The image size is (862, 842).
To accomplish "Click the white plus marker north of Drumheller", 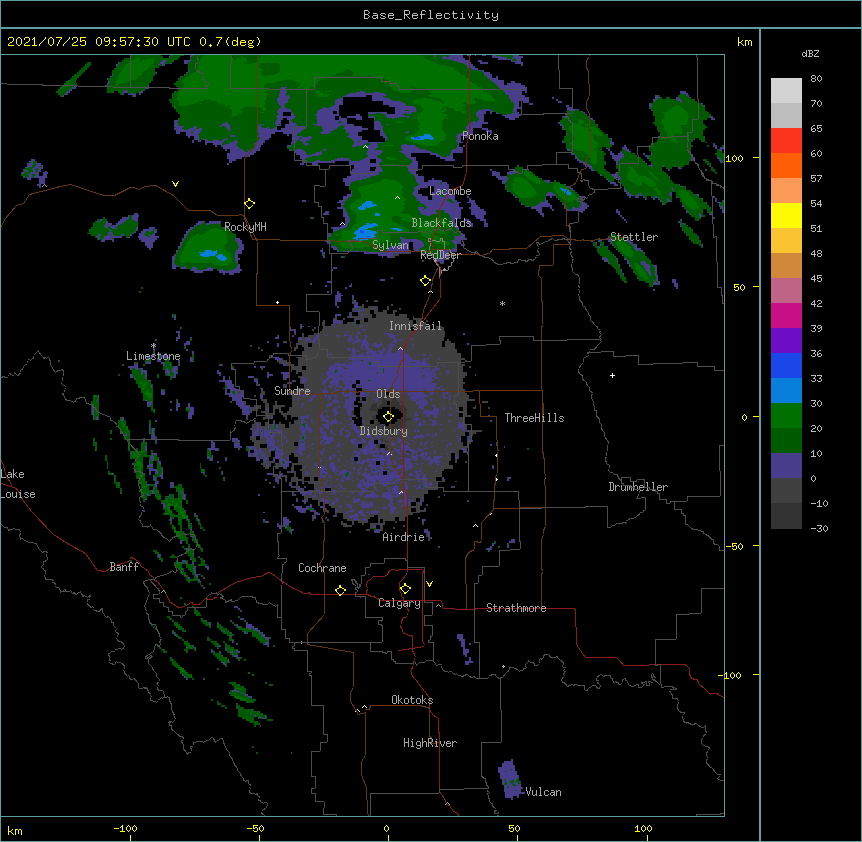I will pos(612,375).
